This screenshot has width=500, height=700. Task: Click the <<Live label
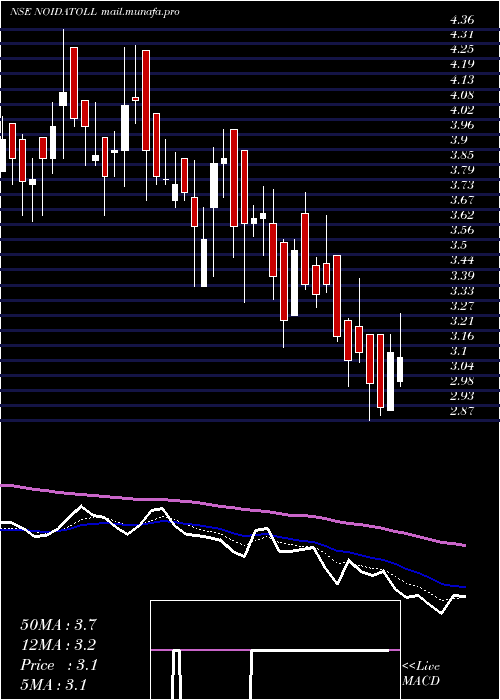421,667
